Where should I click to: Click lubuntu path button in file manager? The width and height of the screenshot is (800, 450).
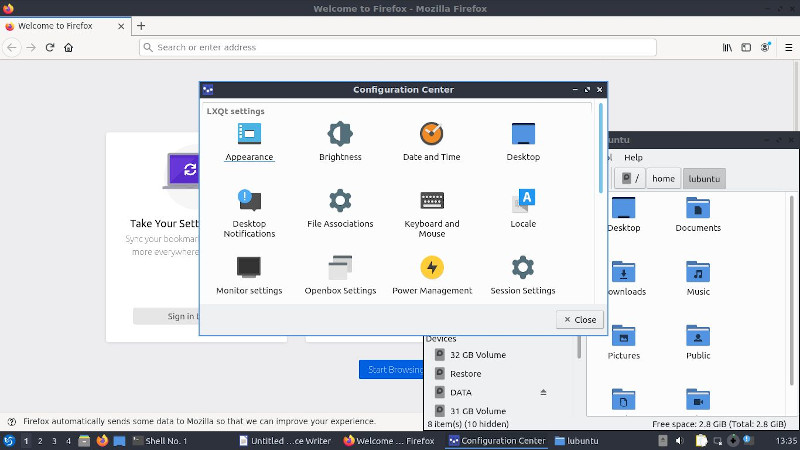pyautogui.click(x=704, y=179)
